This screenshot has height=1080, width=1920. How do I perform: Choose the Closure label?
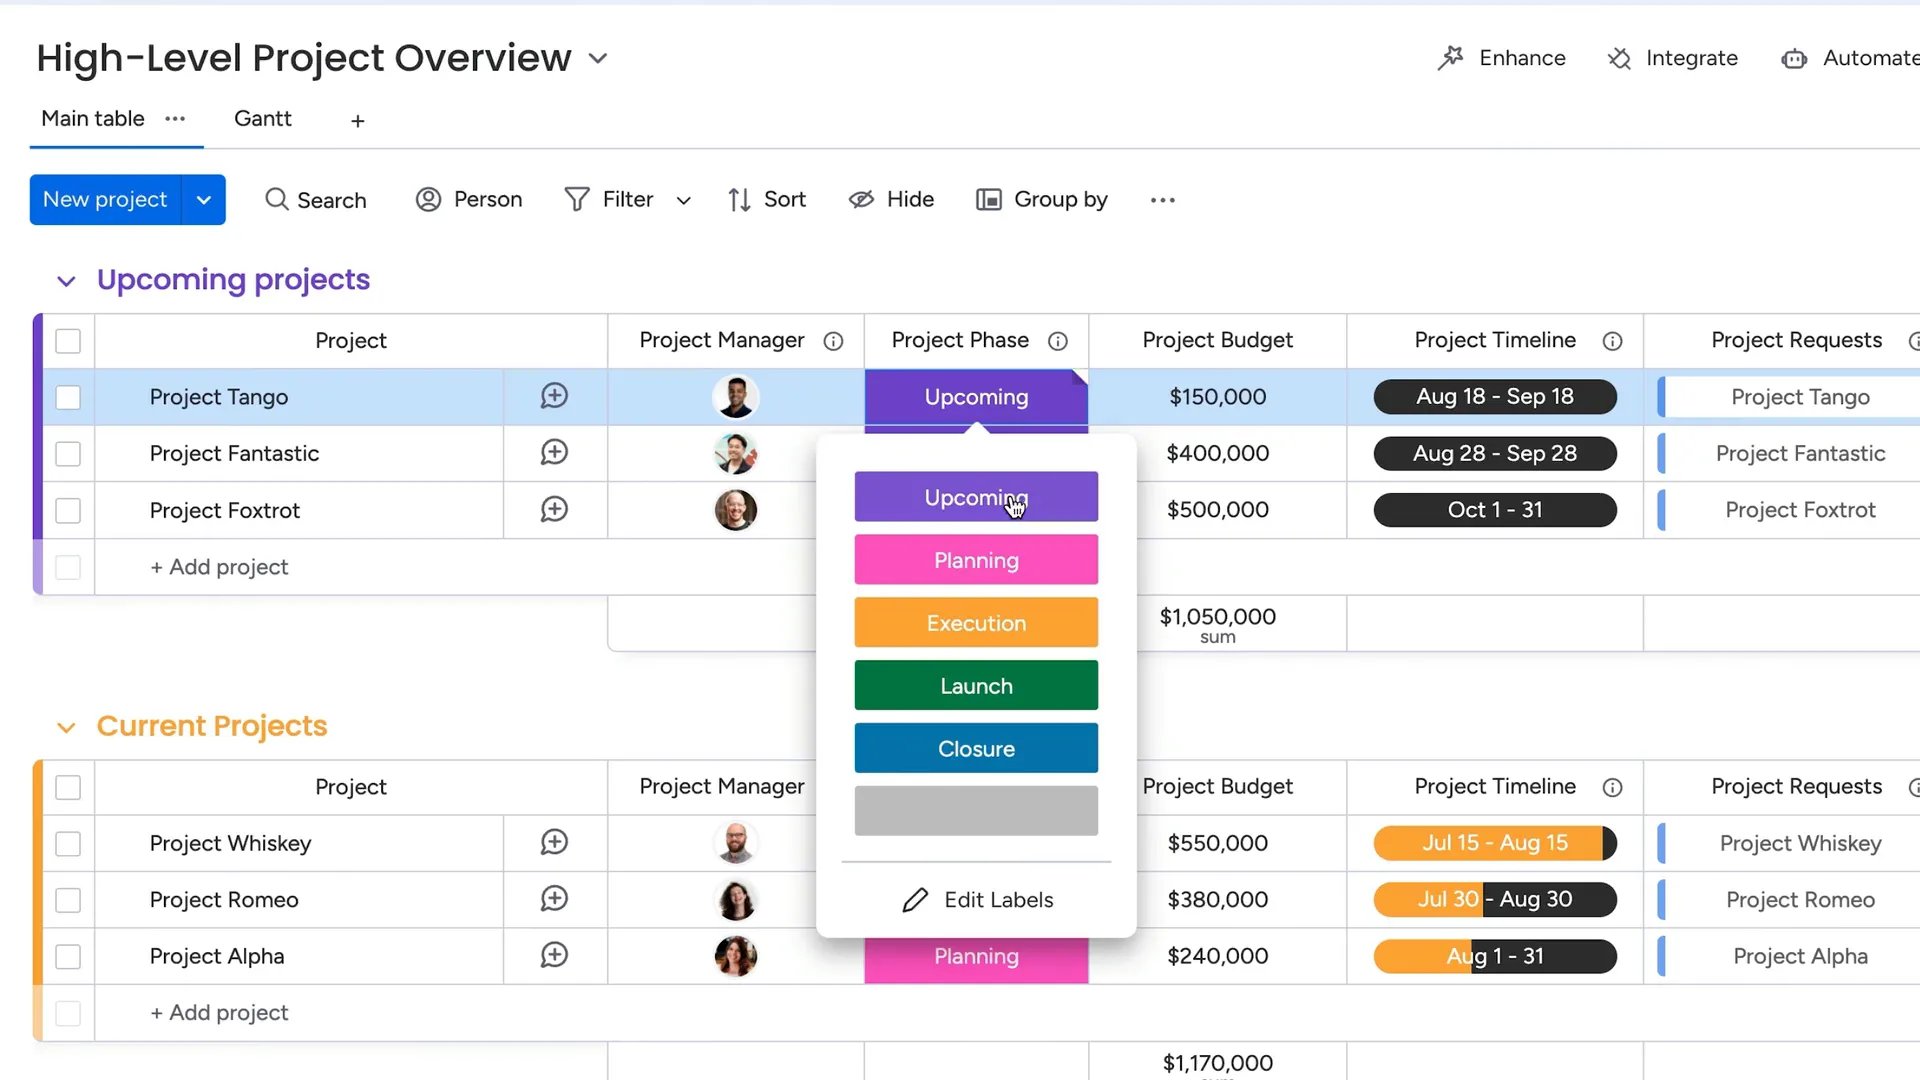click(x=976, y=749)
